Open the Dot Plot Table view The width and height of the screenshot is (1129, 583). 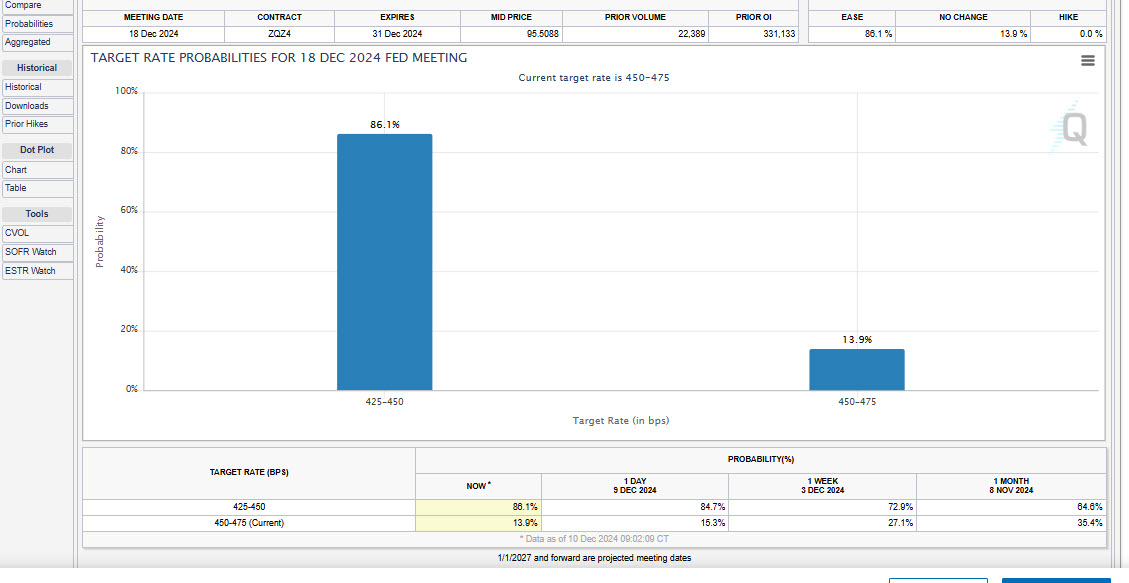coord(36,188)
